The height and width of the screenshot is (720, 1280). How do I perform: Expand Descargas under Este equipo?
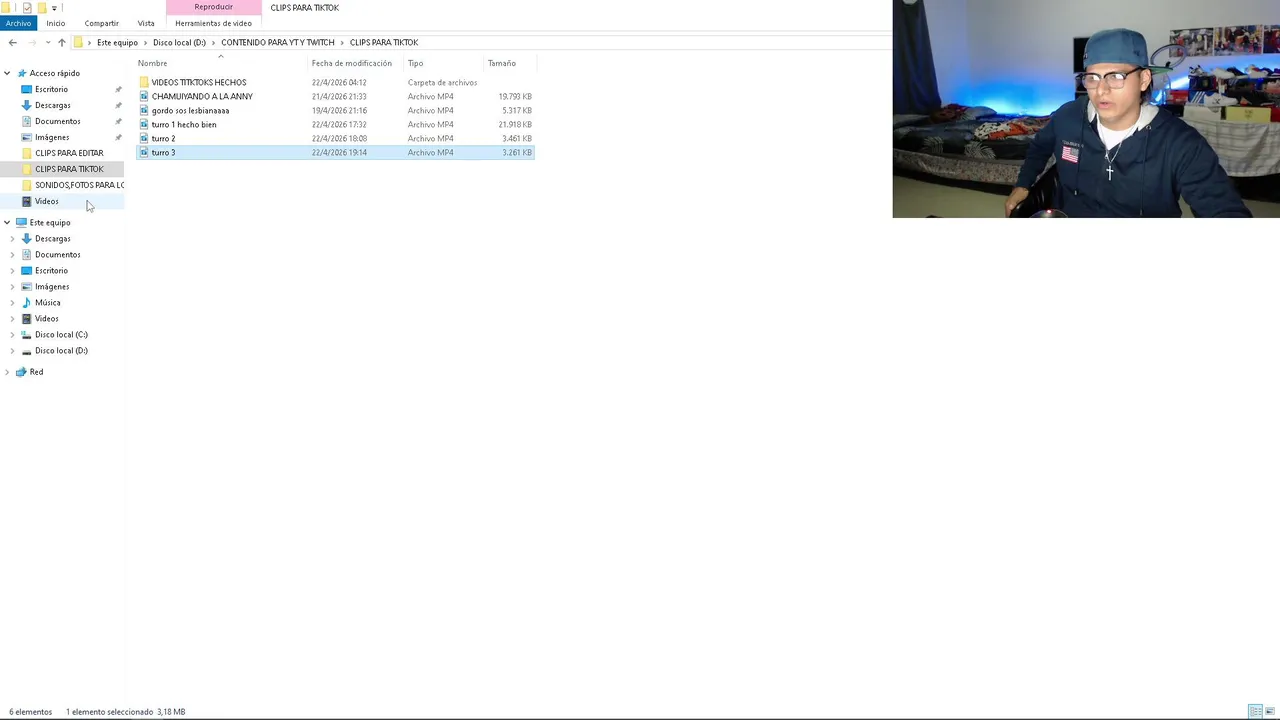pyautogui.click(x=12, y=238)
